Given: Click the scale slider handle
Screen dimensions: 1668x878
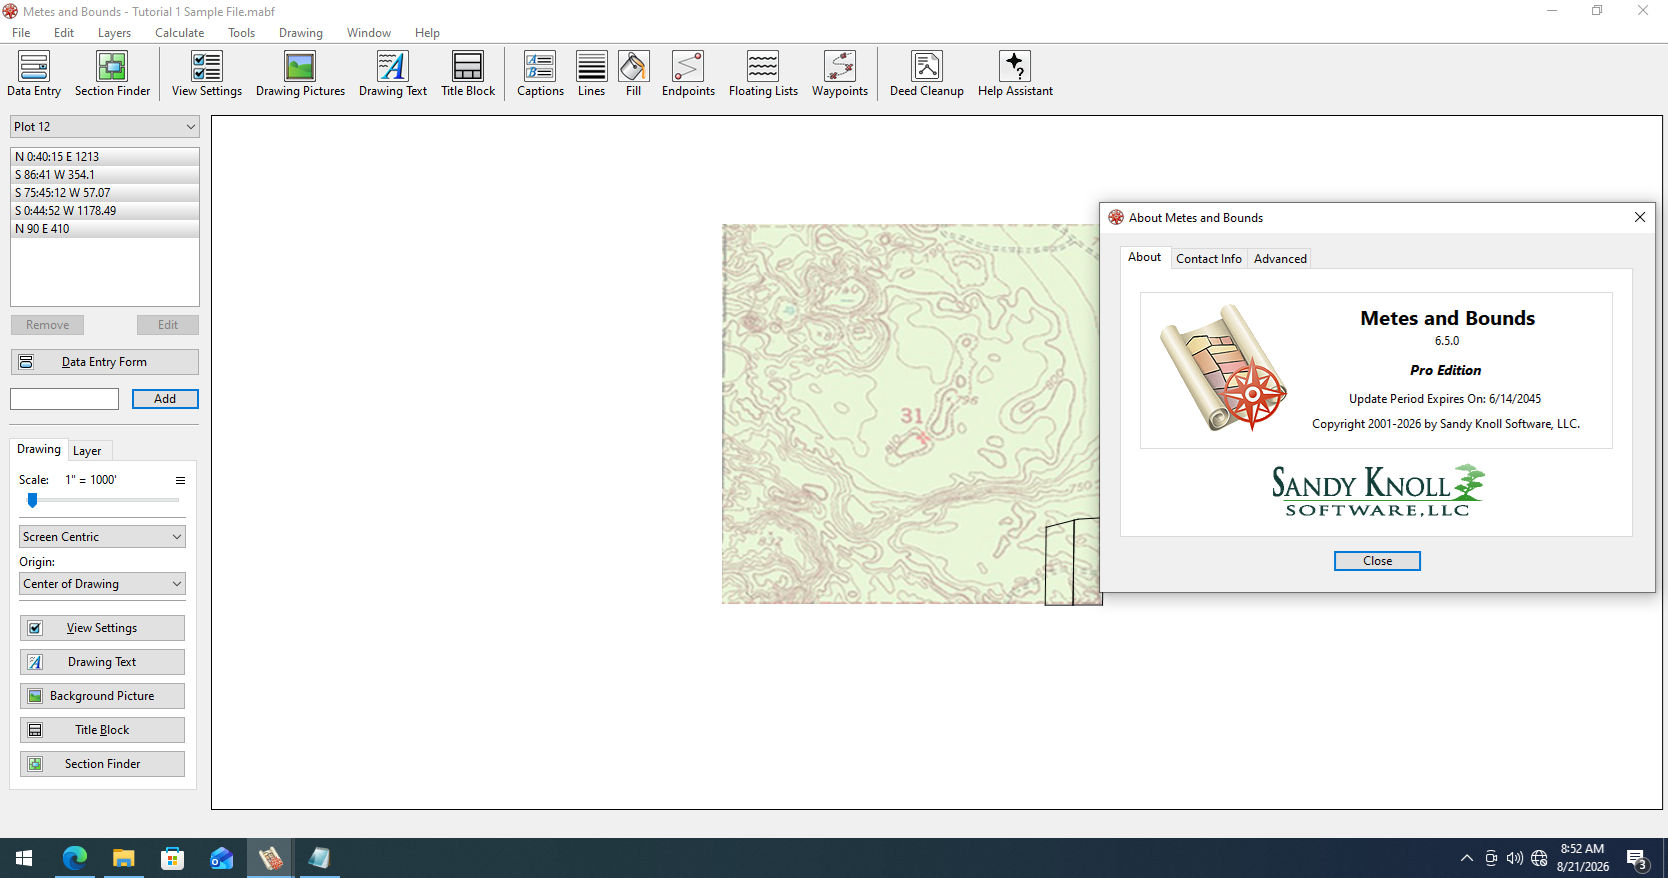Looking at the screenshot, I should 32,500.
